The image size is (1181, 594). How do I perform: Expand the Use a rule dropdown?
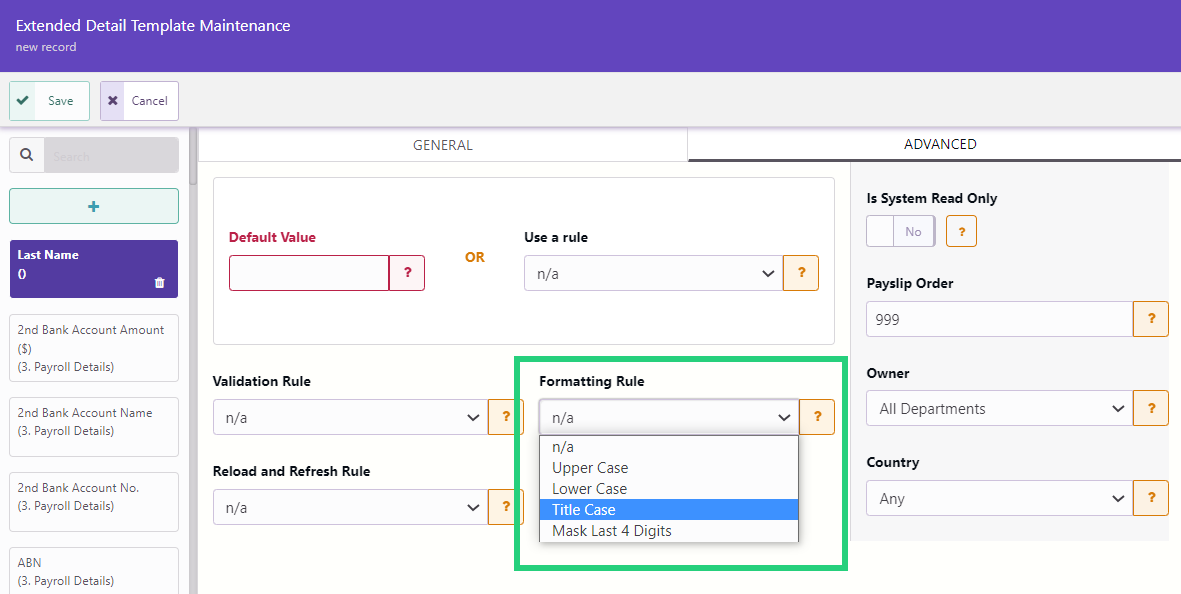click(x=652, y=274)
